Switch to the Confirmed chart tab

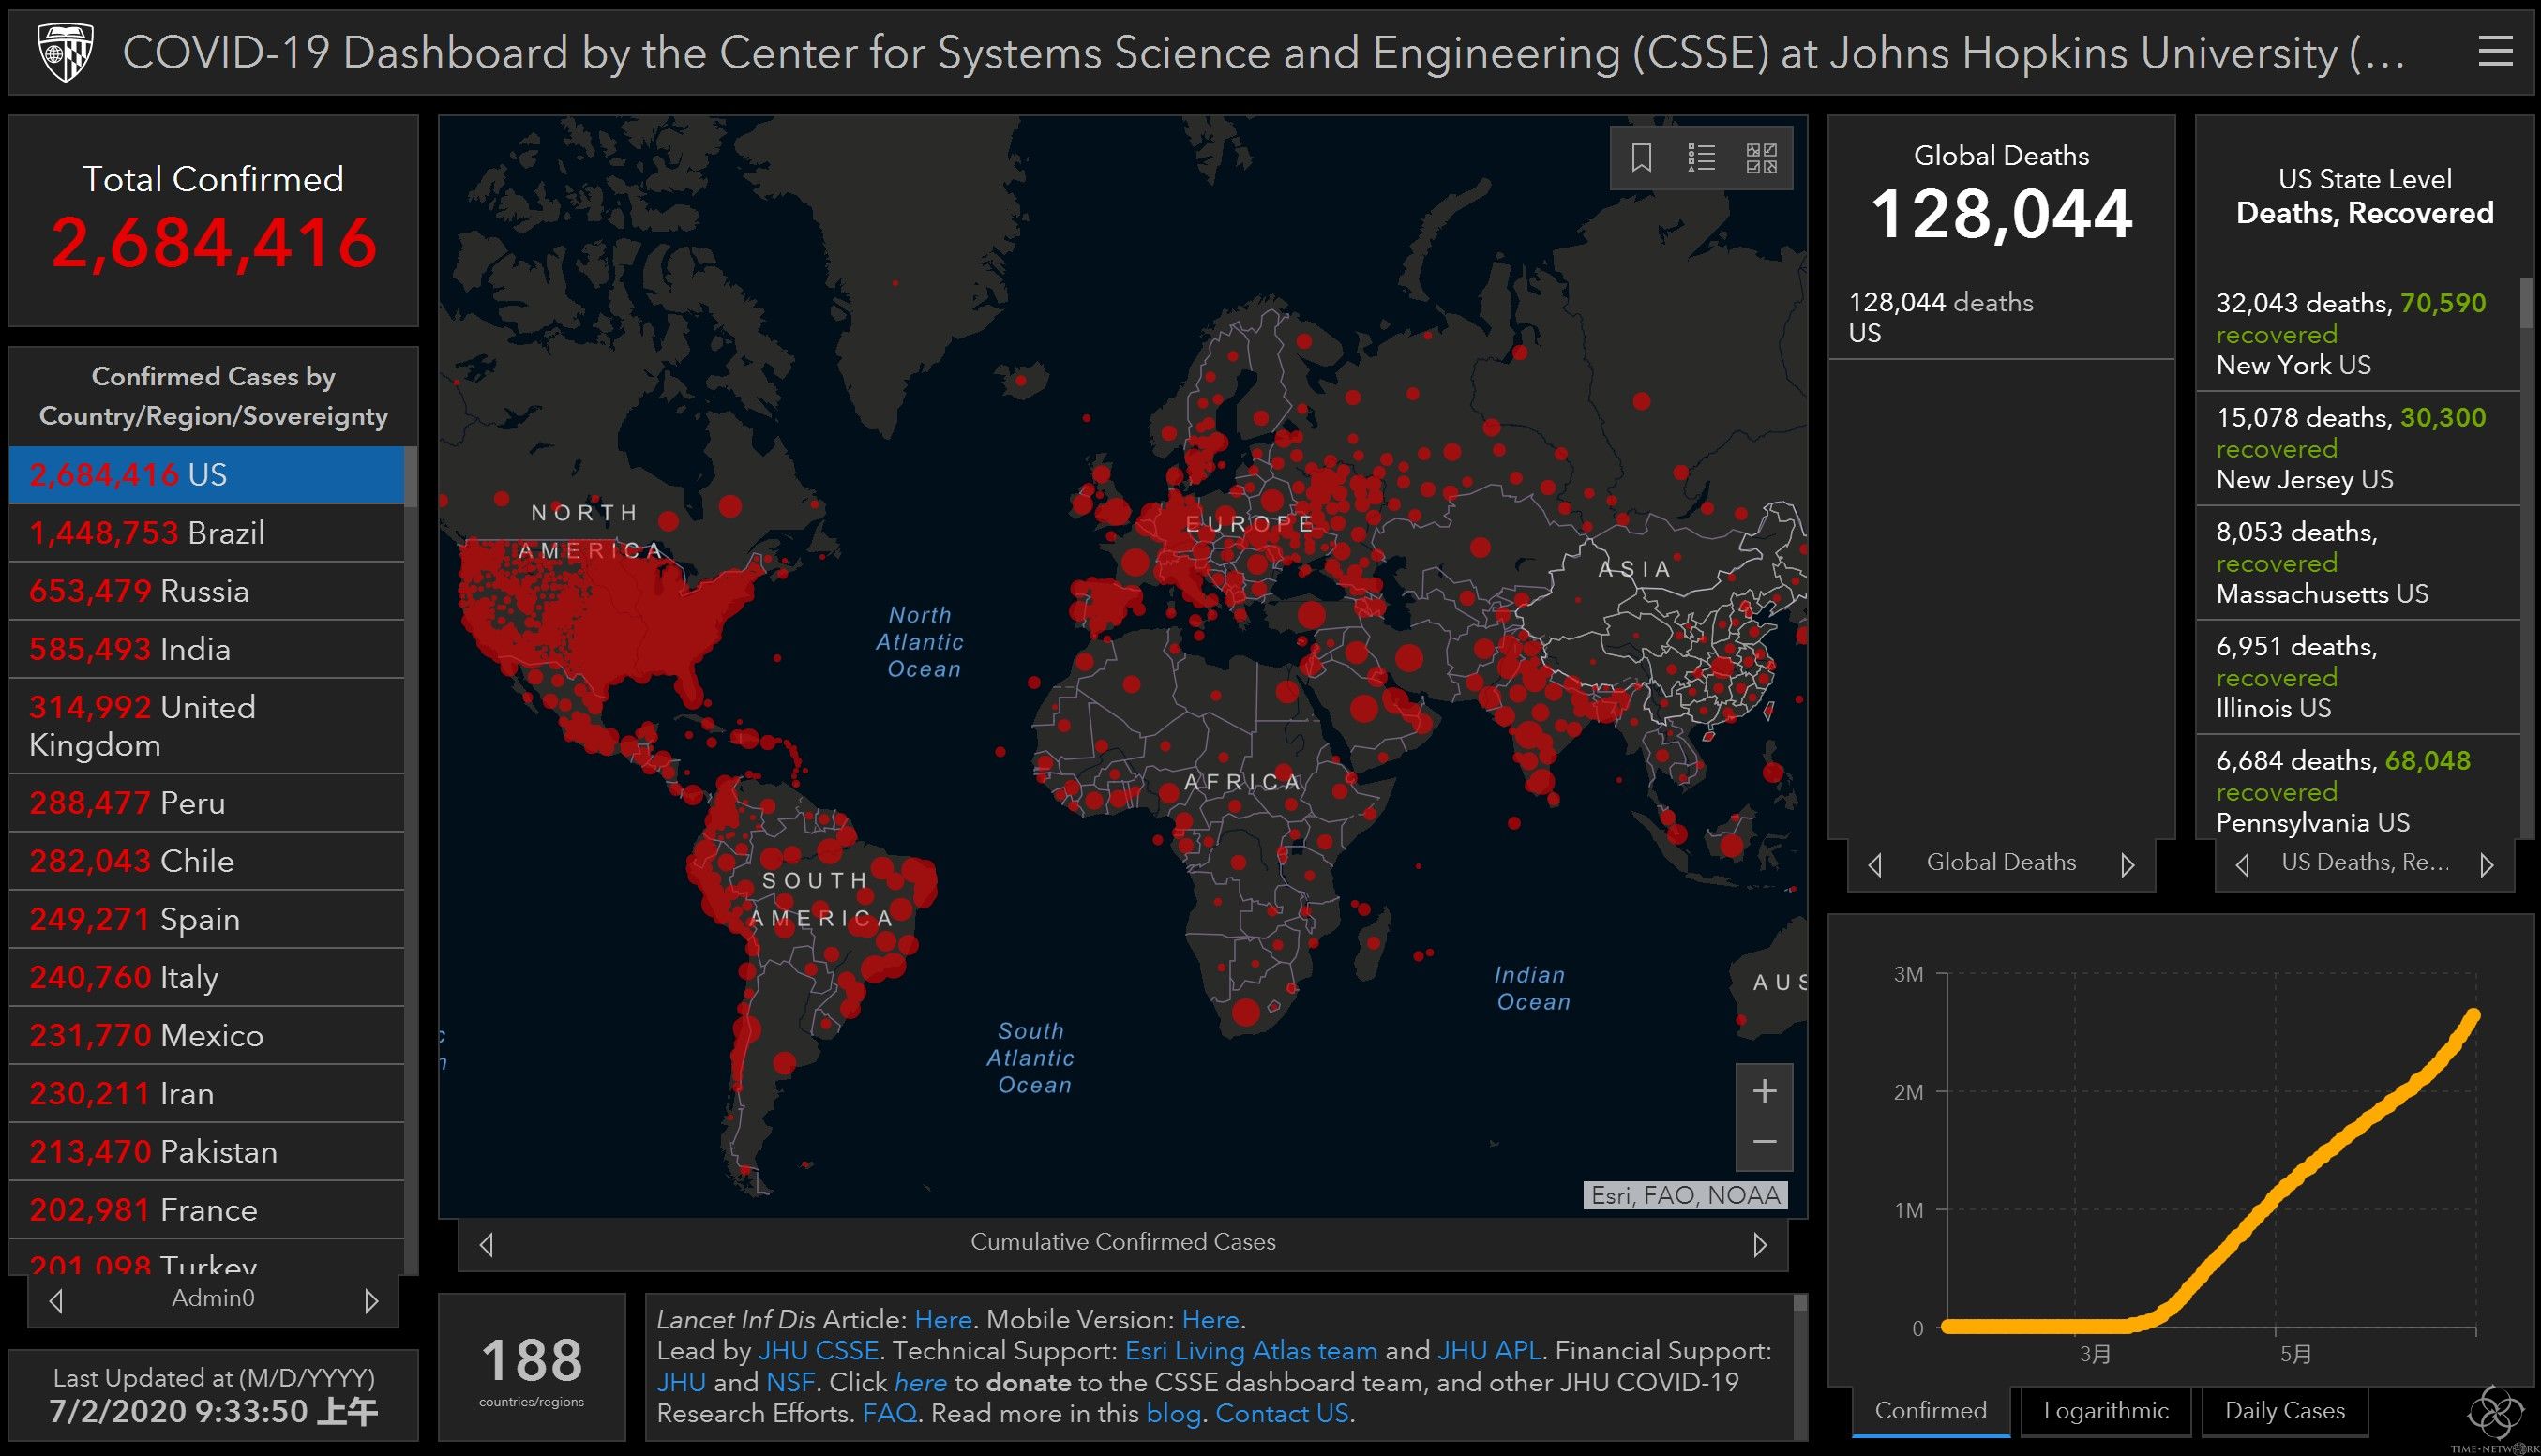coord(1930,1411)
